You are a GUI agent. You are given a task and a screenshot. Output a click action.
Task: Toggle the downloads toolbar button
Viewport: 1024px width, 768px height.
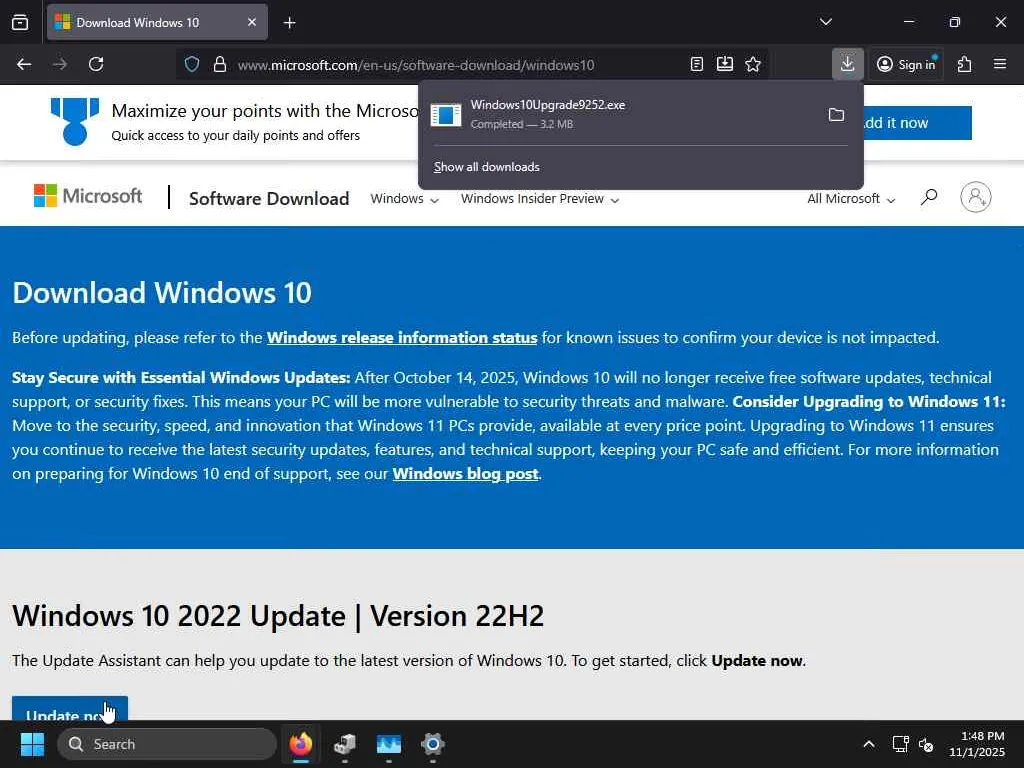(848, 64)
